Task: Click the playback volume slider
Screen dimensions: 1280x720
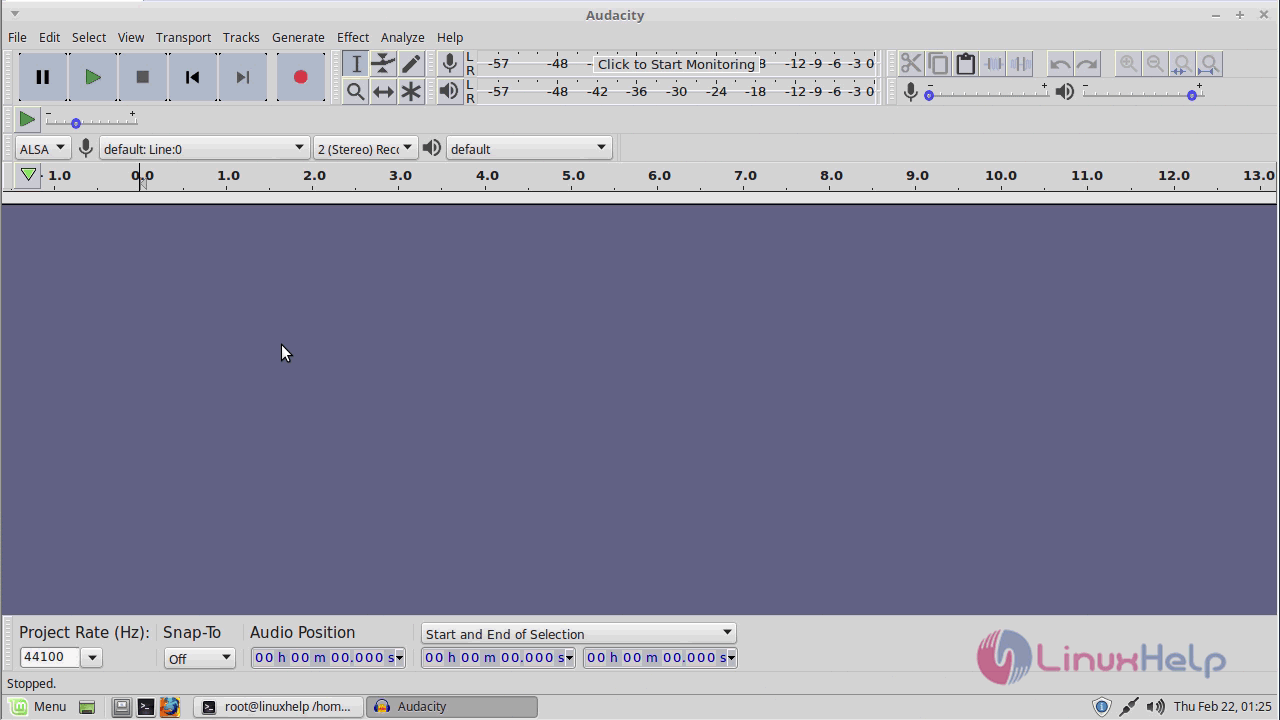Action: pyautogui.click(x=1142, y=92)
